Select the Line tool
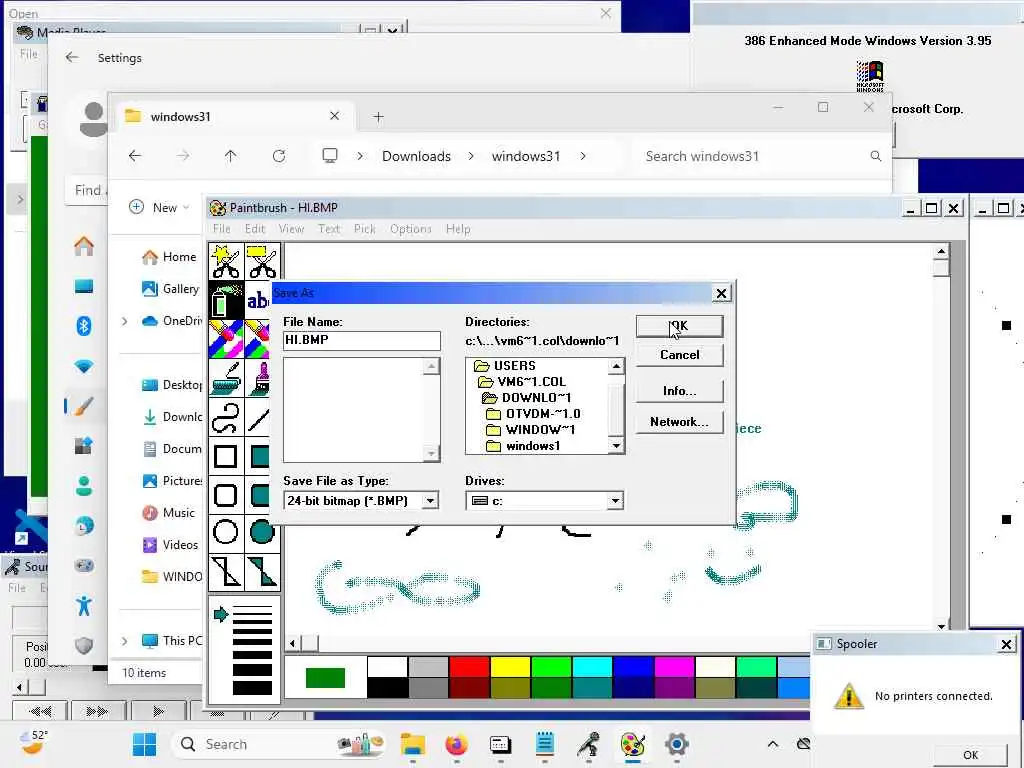Image resolution: width=1024 pixels, height=768 pixels. click(x=257, y=417)
